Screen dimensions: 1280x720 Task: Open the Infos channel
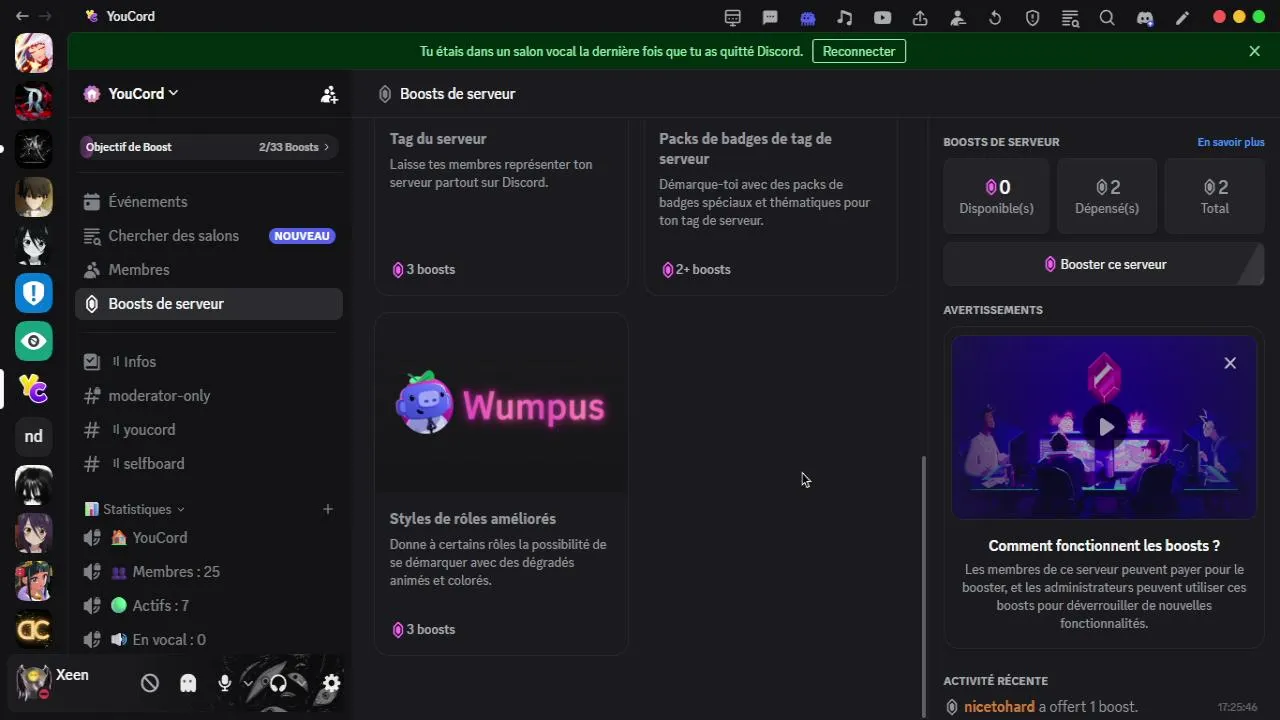click(x=209, y=362)
